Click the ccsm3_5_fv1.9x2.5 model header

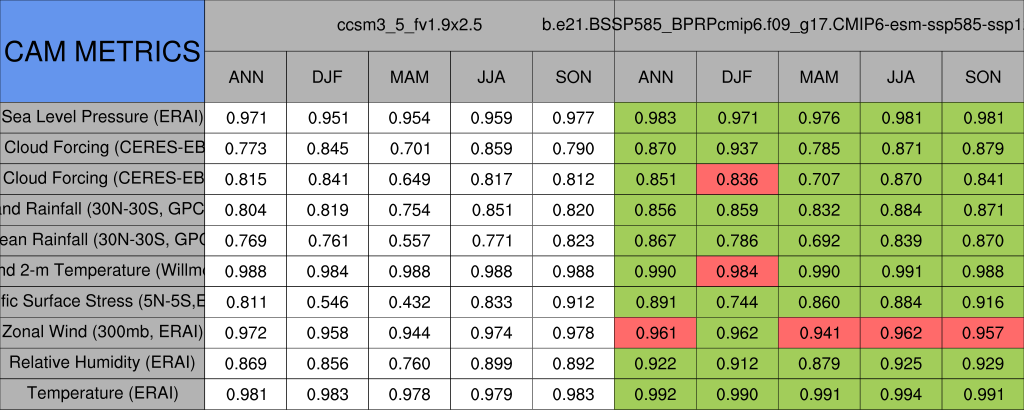click(x=409, y=24)
